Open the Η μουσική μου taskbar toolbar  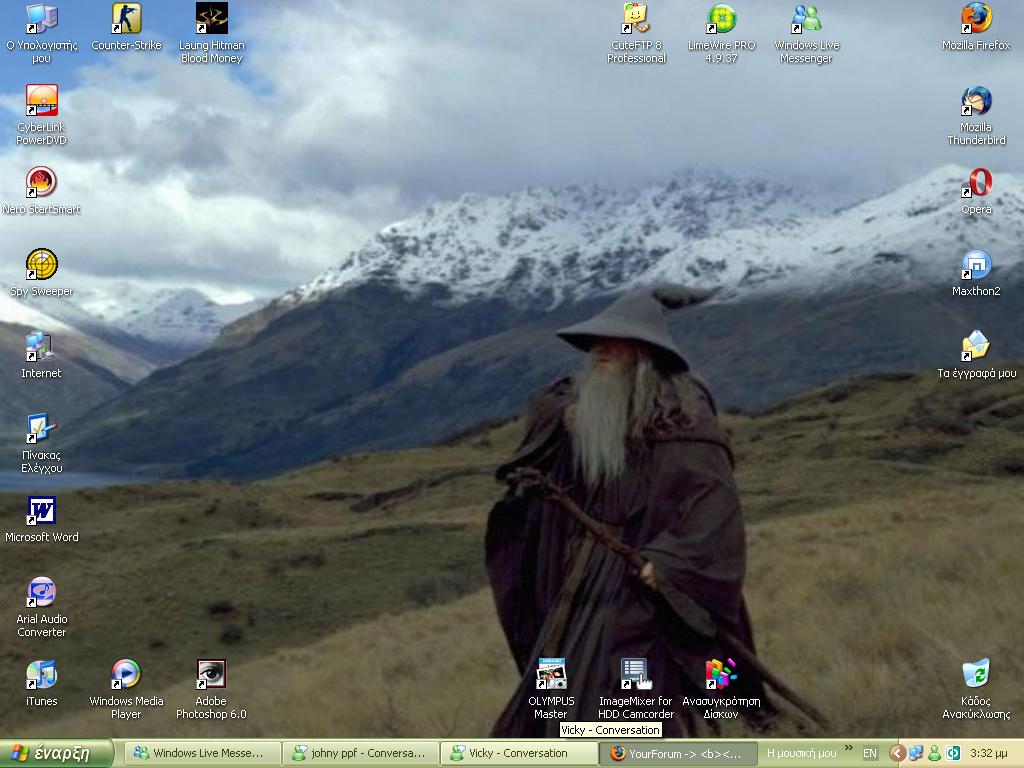801,754
